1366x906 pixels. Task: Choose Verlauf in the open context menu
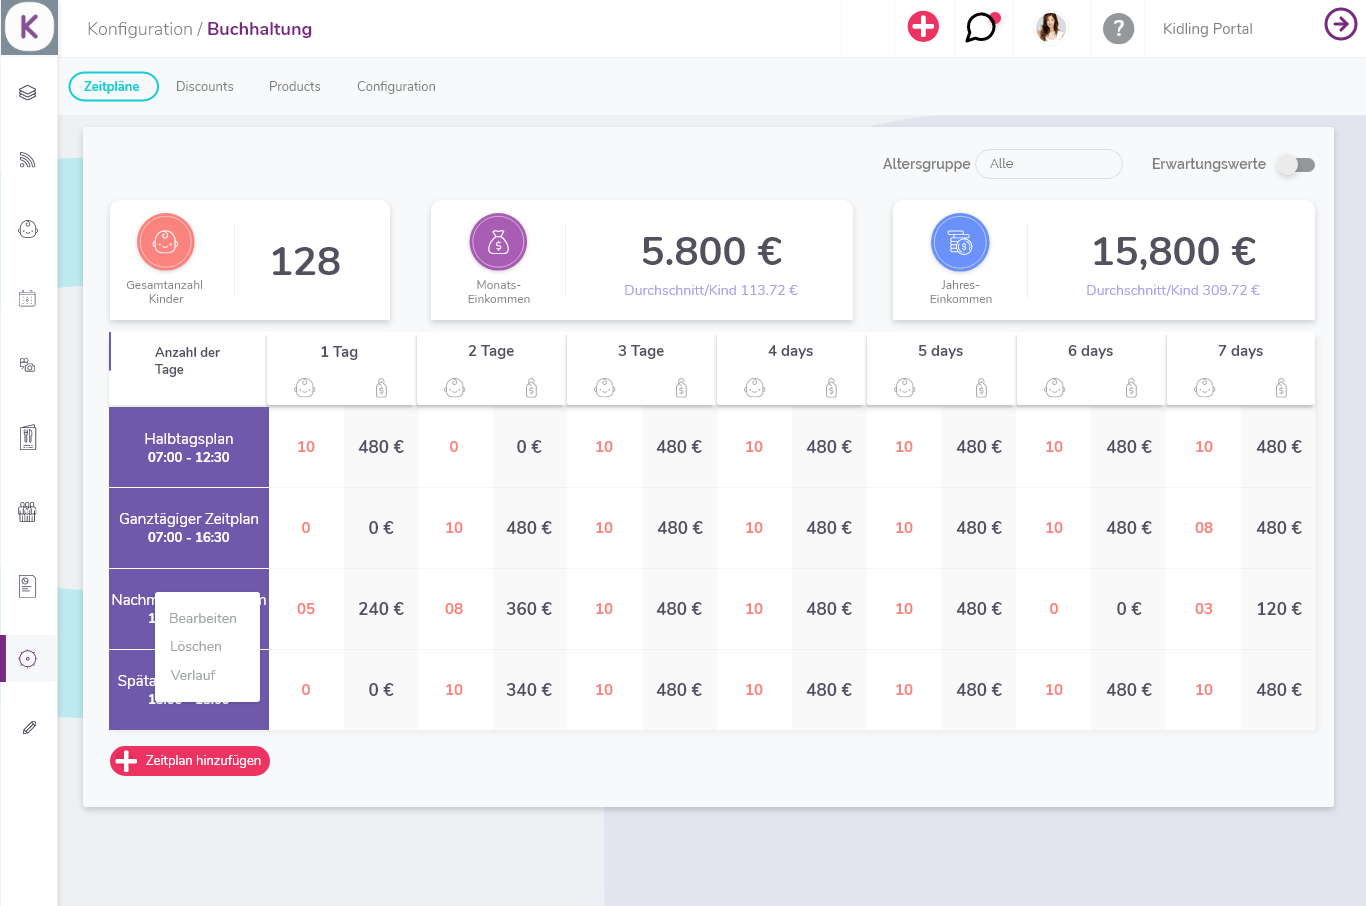pyautogui.click(x=192, y=675)
